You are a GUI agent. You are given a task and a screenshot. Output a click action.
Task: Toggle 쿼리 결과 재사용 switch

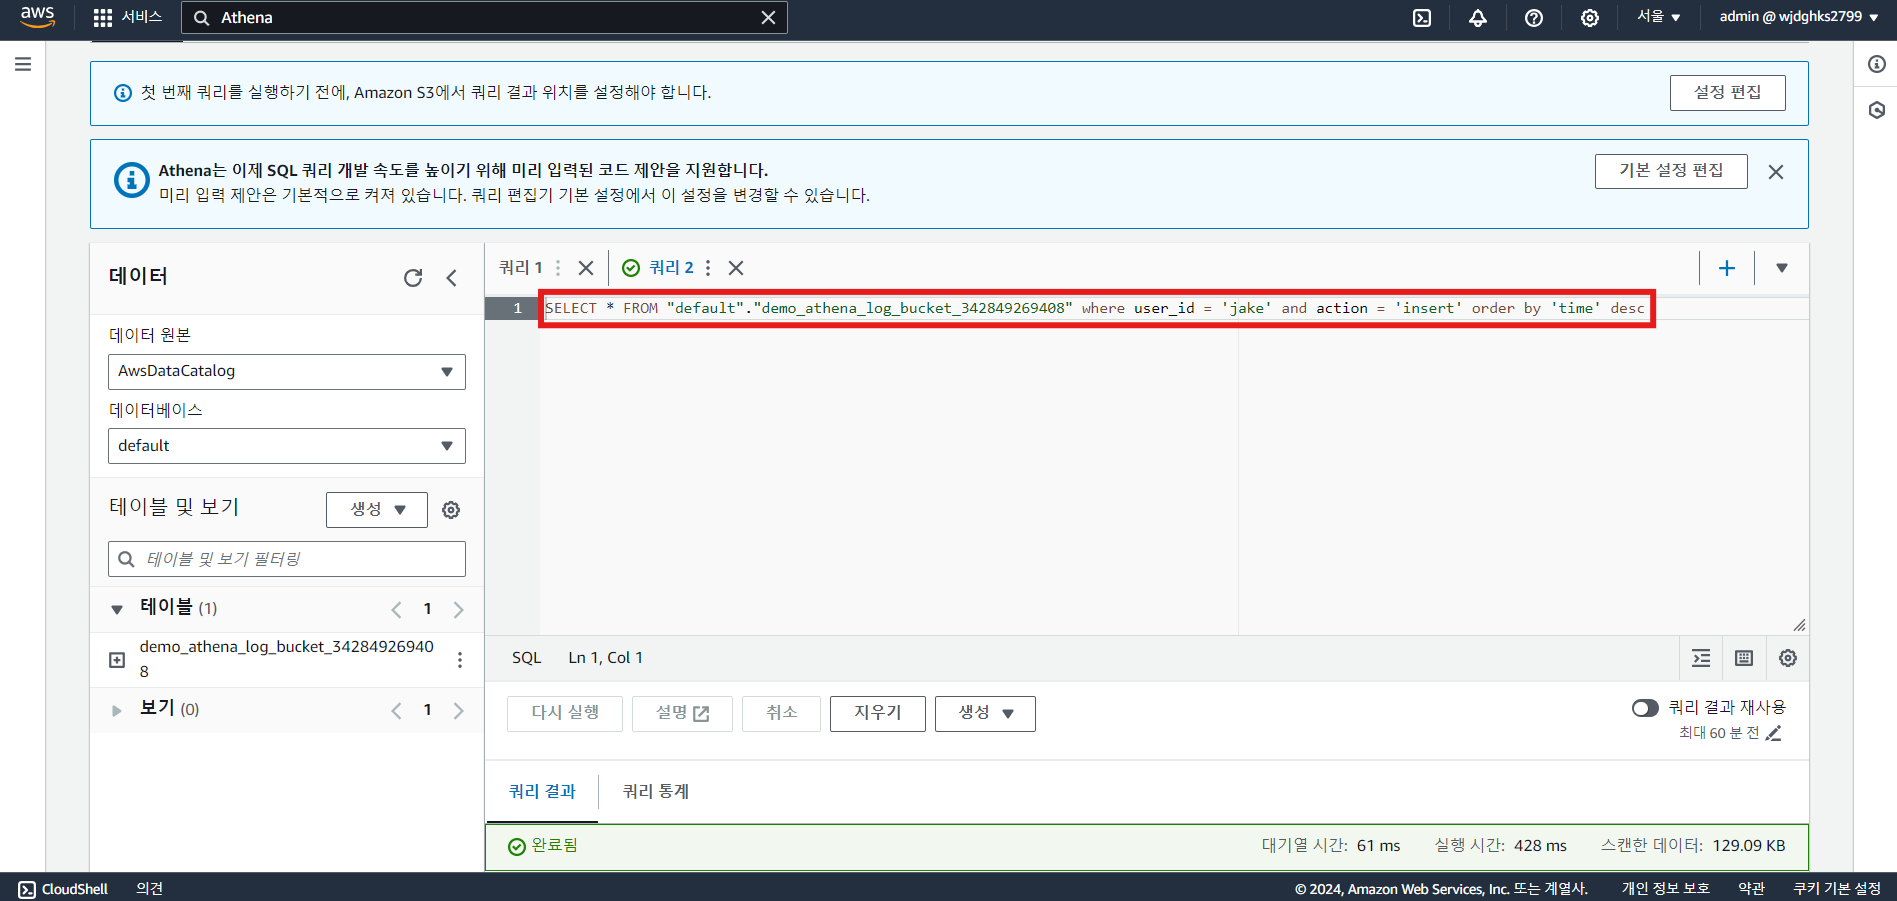click(x=1645, y=708)
